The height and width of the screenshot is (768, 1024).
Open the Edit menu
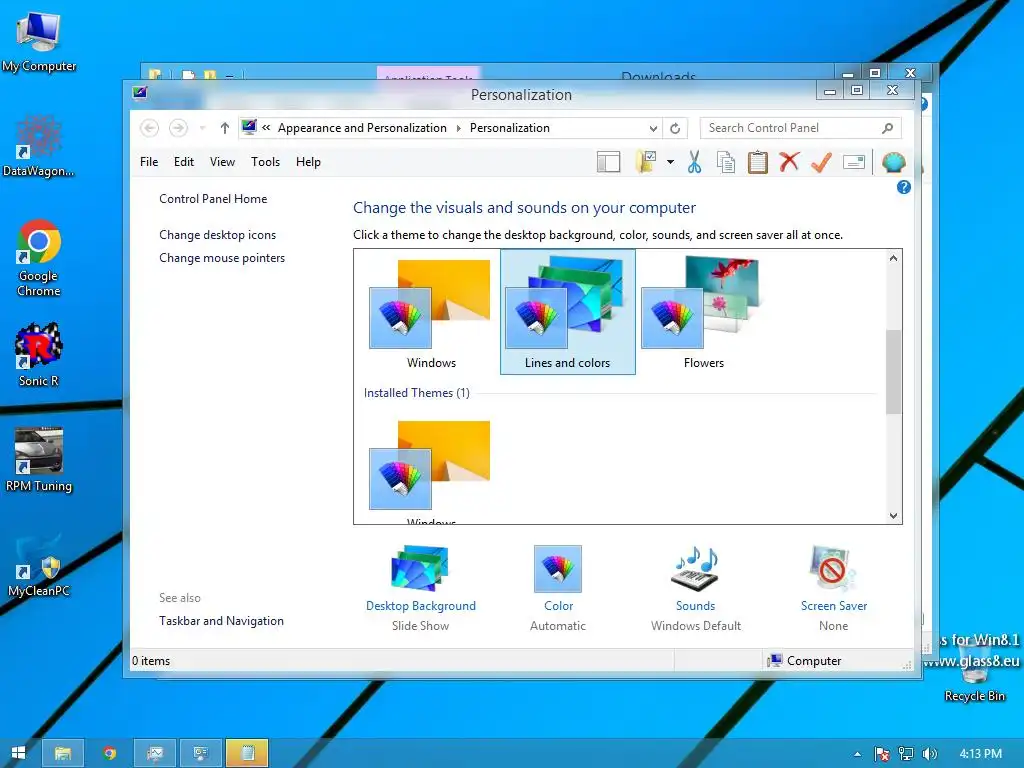tap(184, 162)
